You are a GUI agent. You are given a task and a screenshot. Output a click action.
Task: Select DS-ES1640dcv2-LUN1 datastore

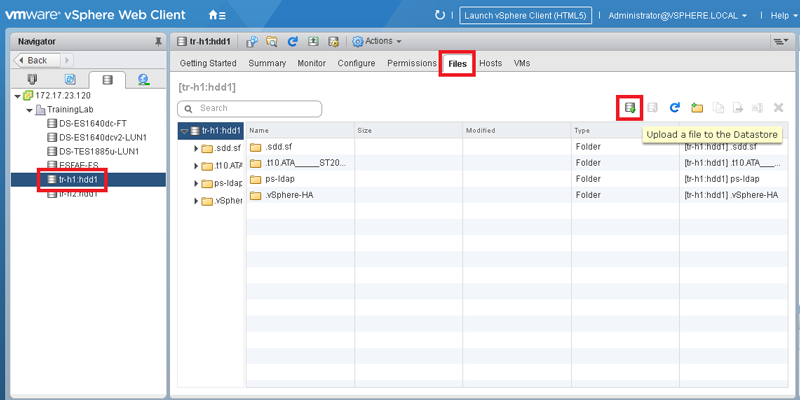97,137
